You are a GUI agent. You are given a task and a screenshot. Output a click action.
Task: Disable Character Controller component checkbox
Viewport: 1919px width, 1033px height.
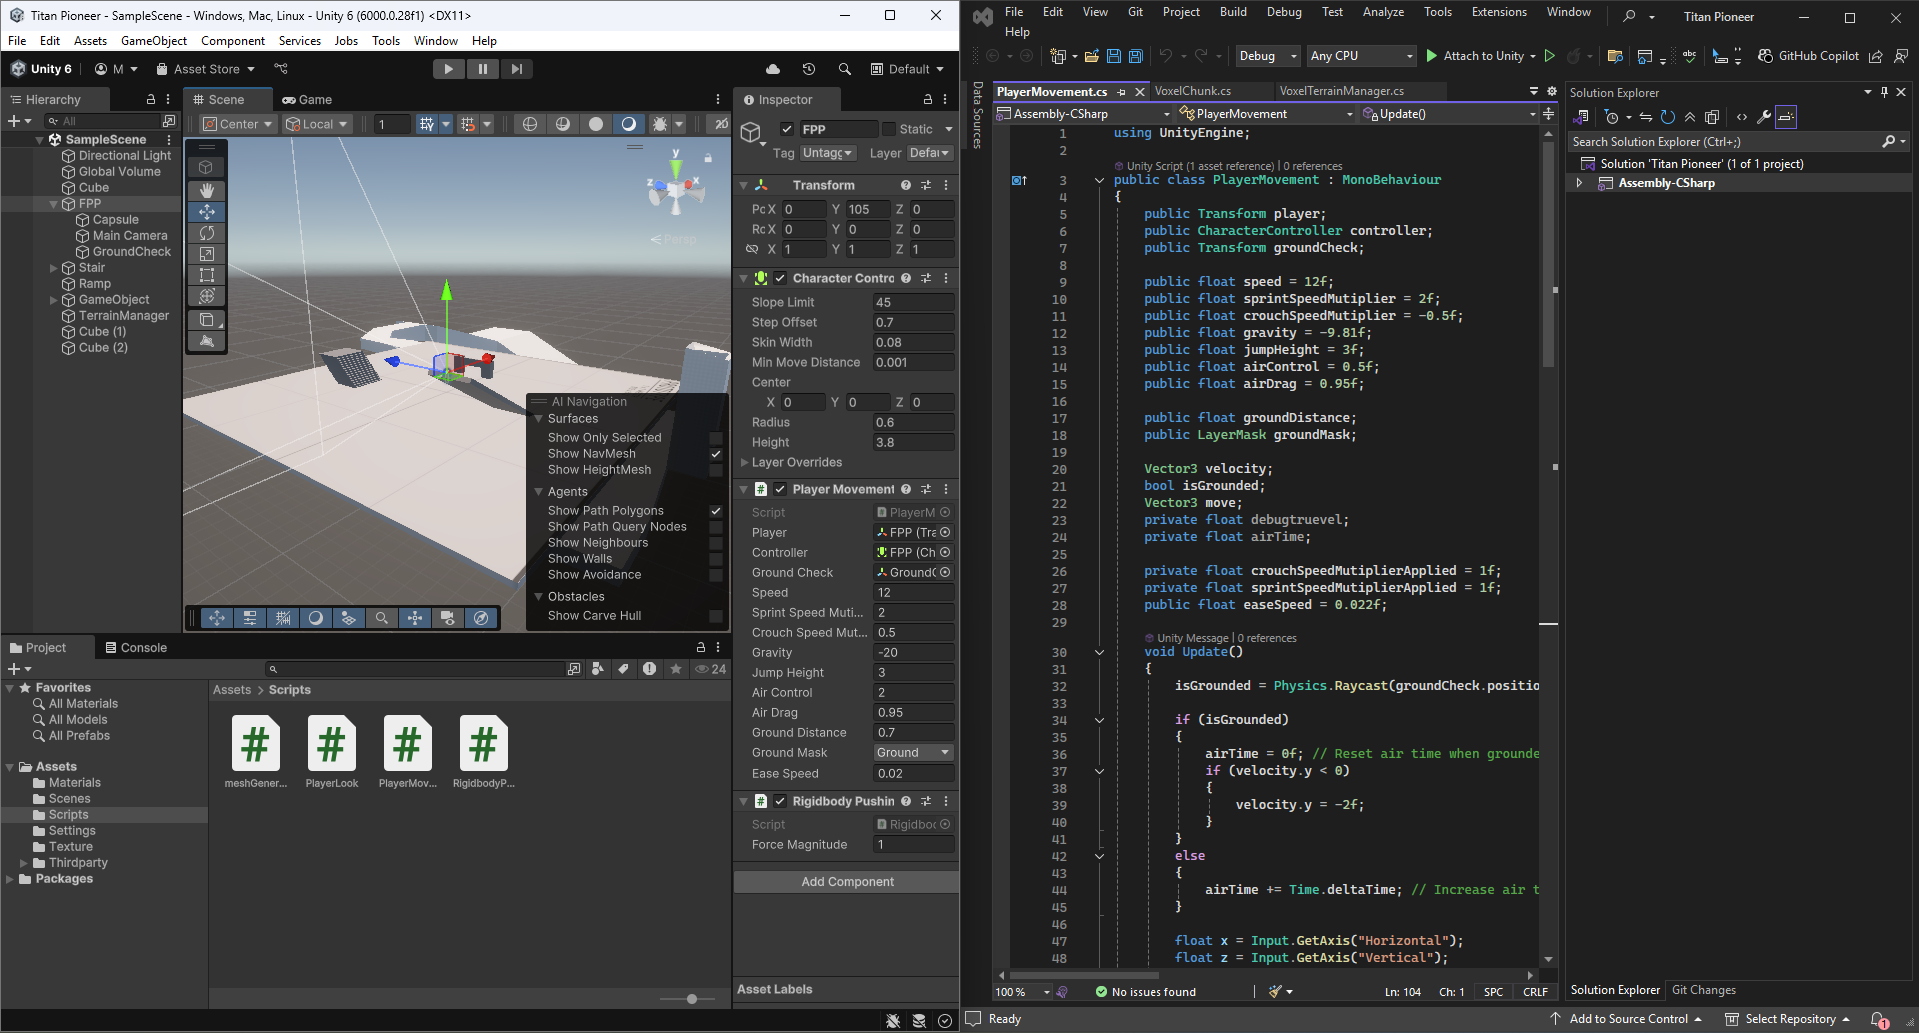[780, 278]
